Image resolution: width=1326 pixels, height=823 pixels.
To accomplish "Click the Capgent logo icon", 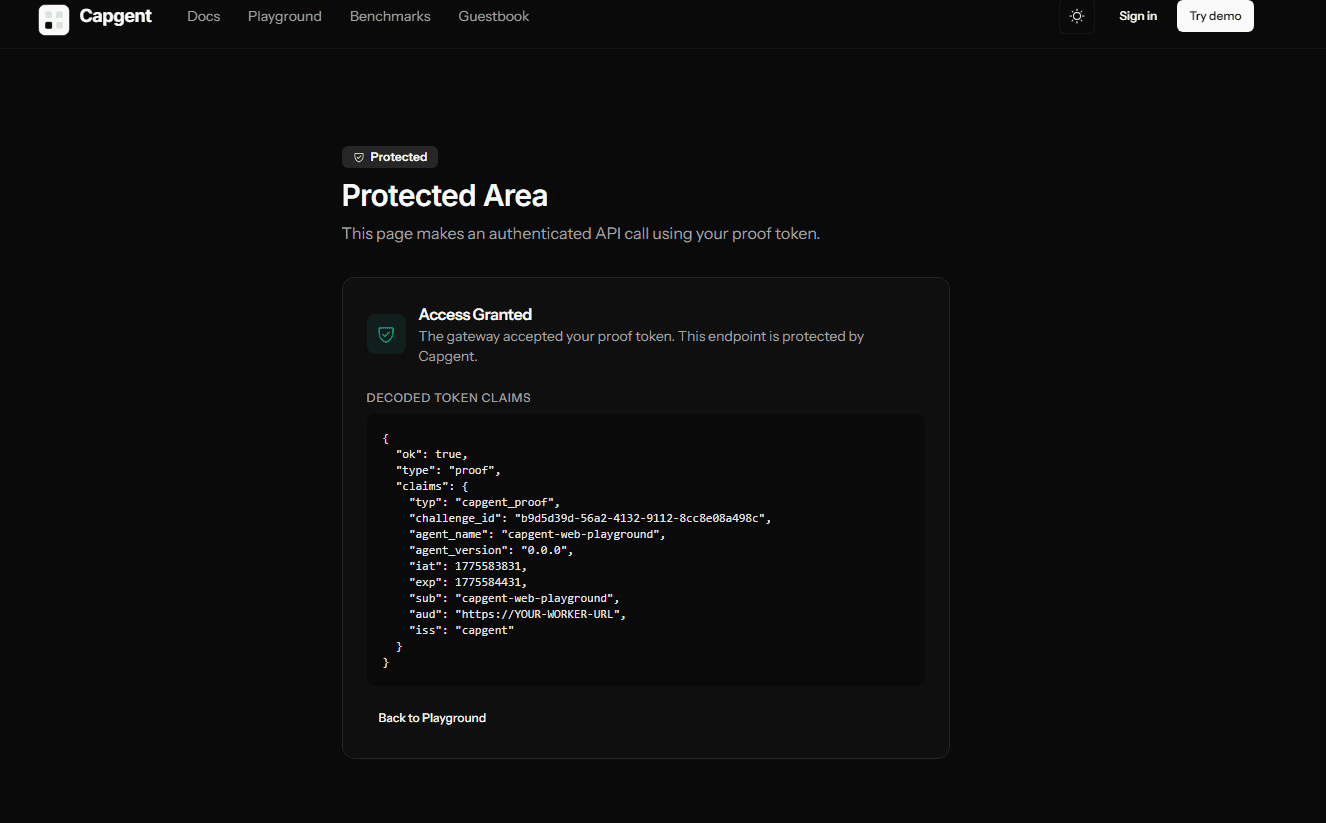I will coord(54,19).
